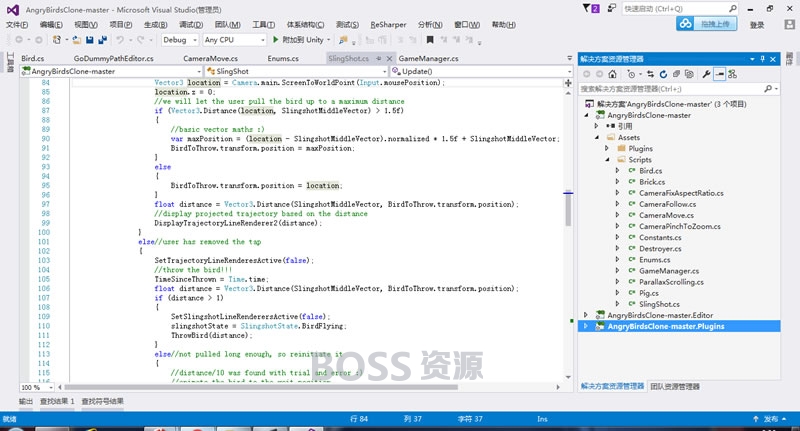Click the Redo arrow icon
Screen dimensions: 800x431
[140, 40]
